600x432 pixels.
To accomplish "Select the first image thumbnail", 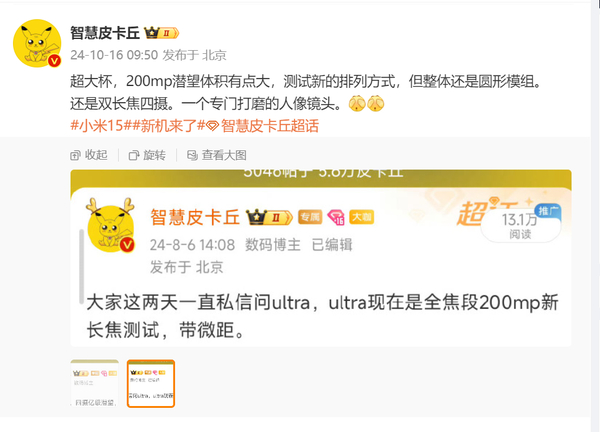I will point(95,383).
